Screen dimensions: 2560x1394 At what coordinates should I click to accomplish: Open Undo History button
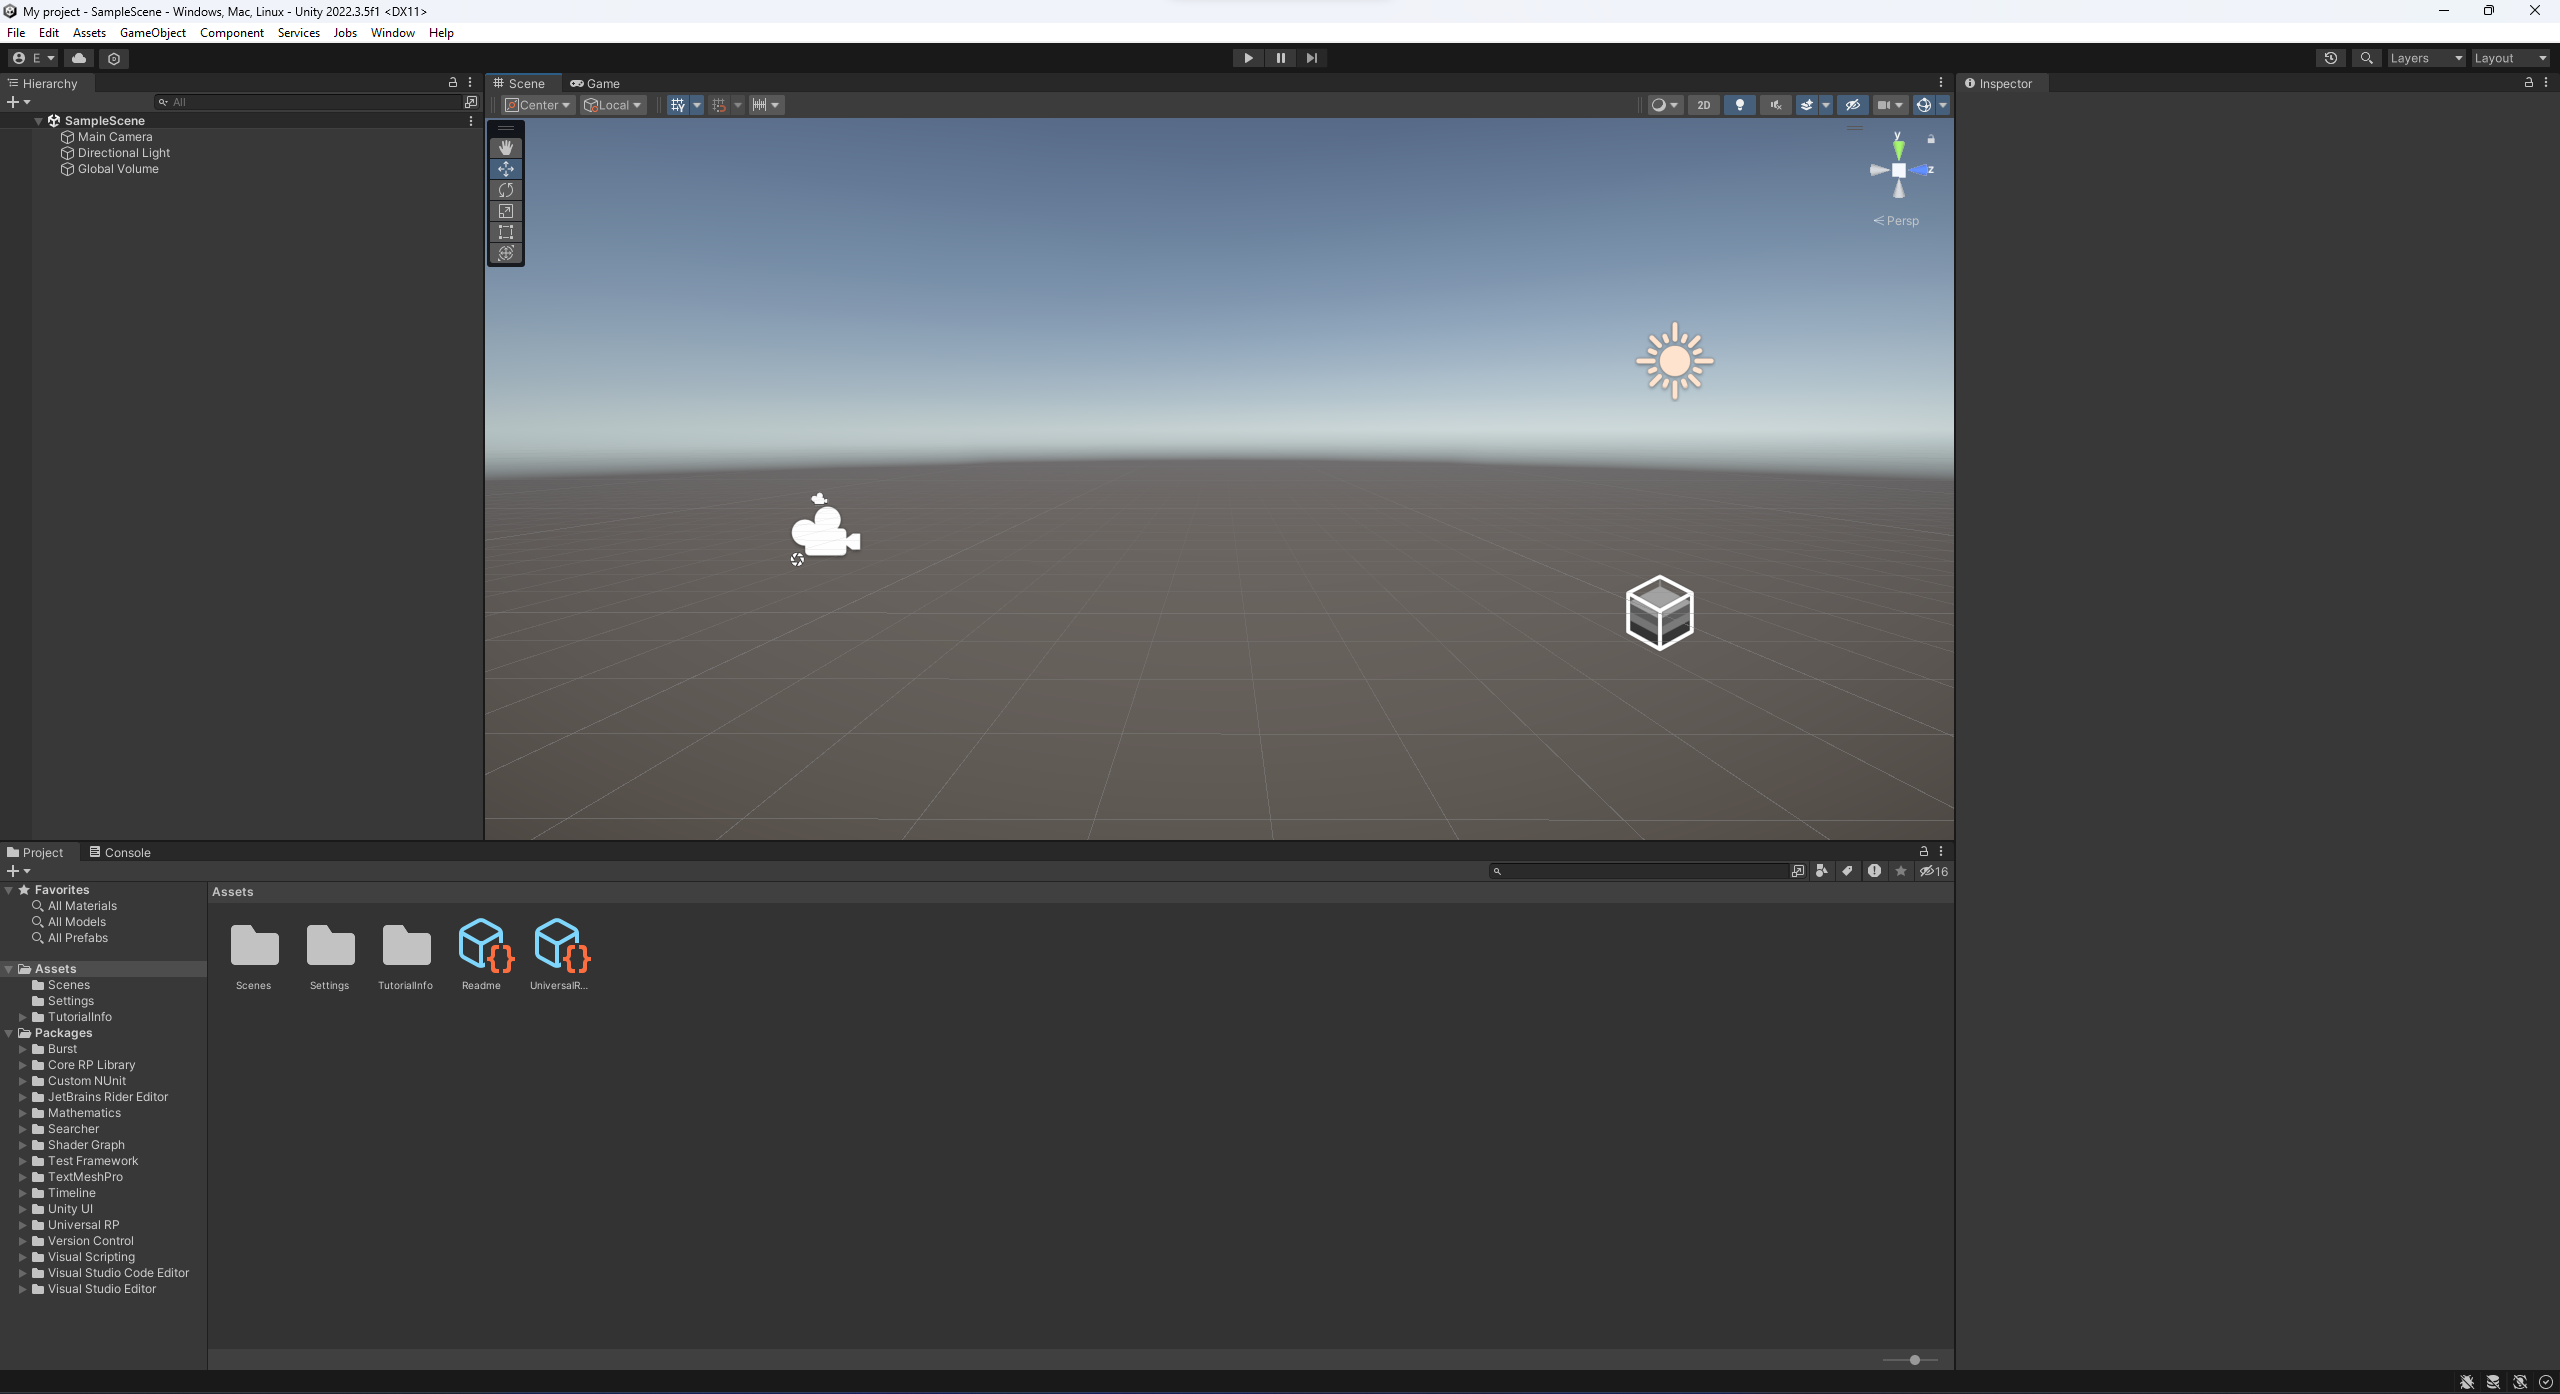click(2331, 58)
